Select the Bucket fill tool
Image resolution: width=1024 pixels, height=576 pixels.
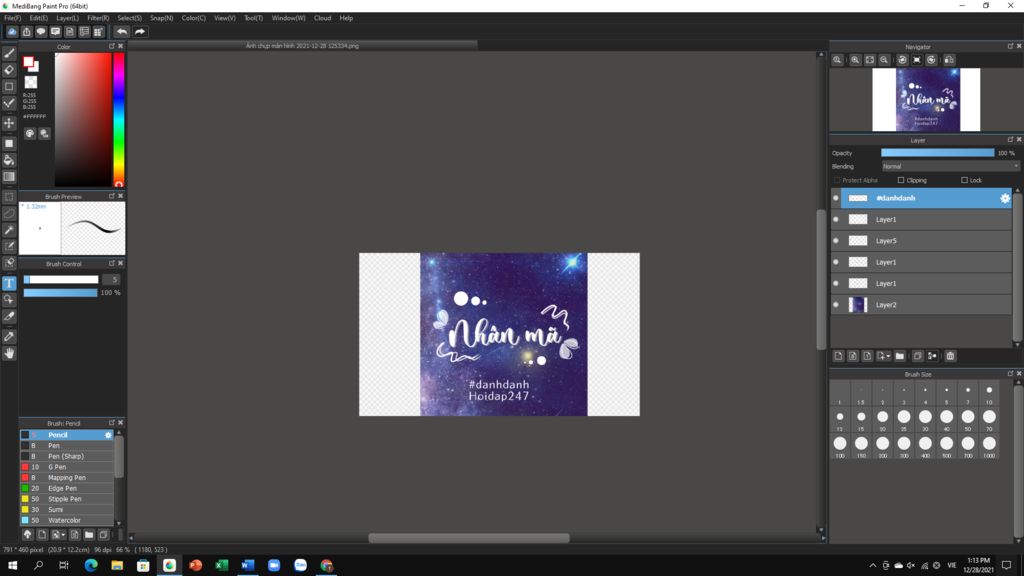click(x=9, y=160)
